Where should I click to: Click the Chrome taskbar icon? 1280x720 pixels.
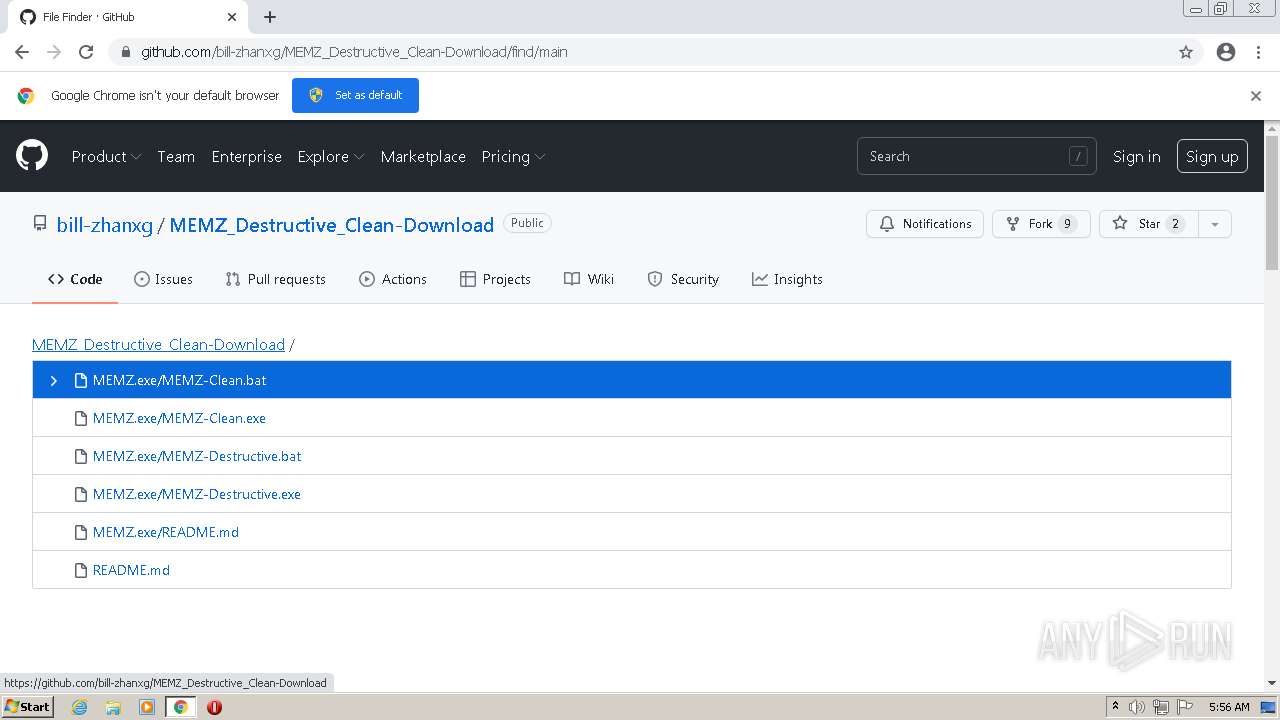click(x=181, y=707)
